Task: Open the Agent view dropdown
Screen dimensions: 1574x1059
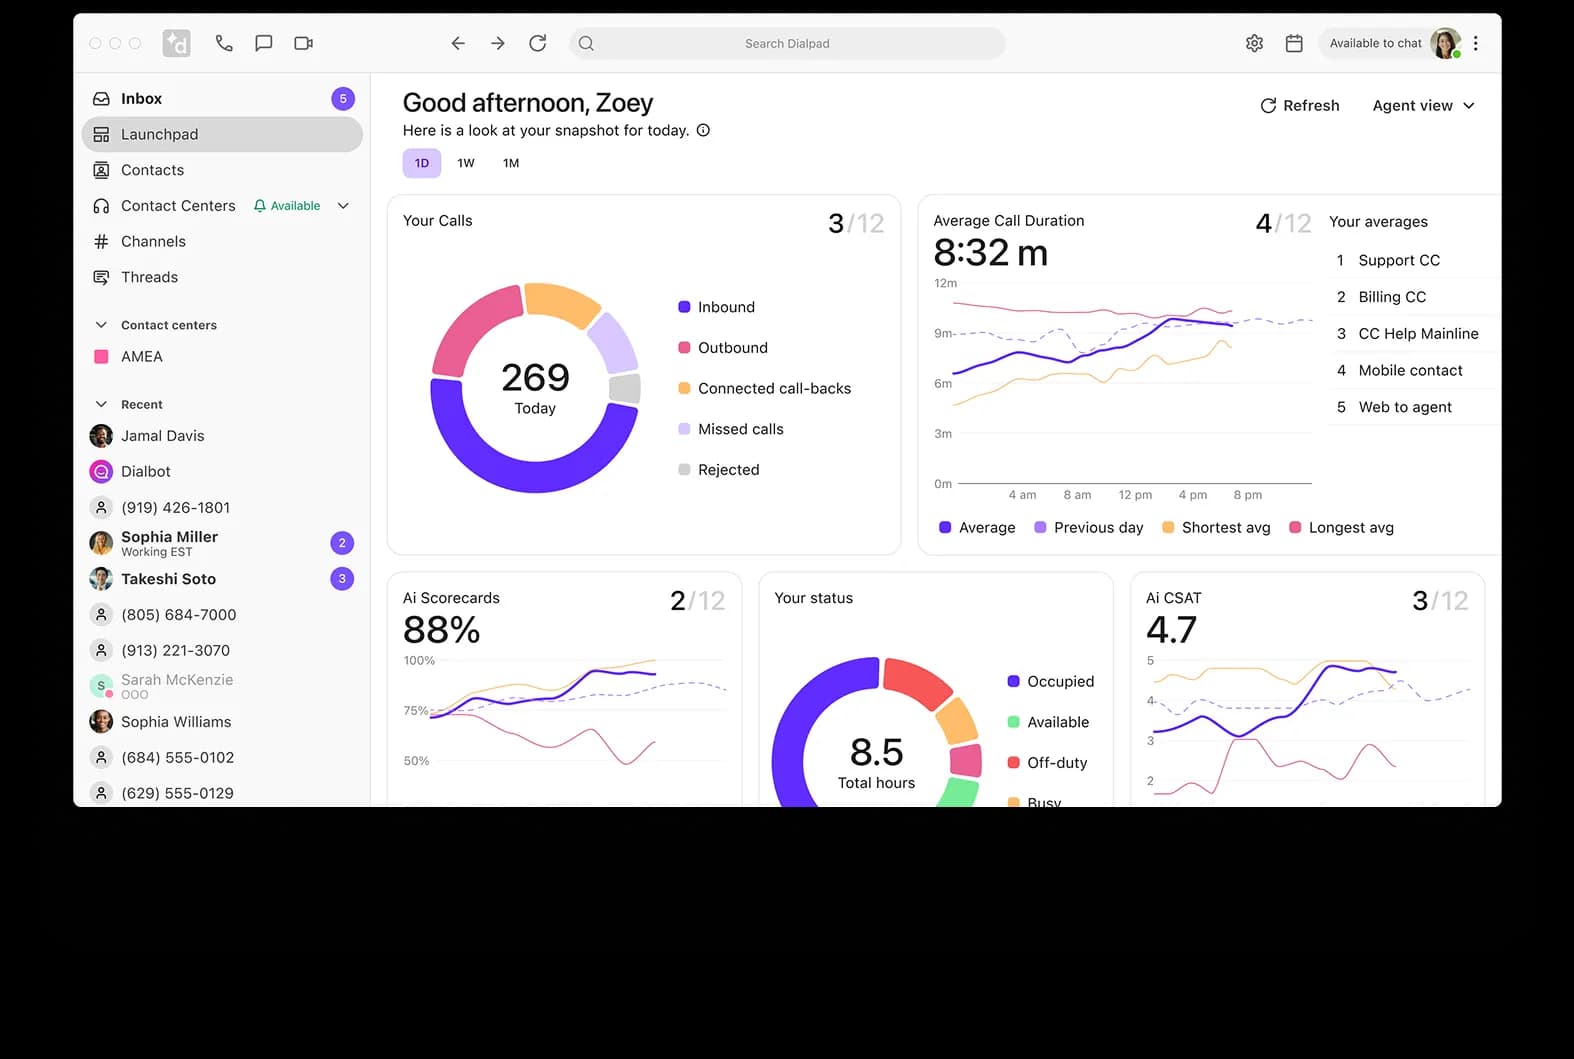Action: click(1422, 106)
